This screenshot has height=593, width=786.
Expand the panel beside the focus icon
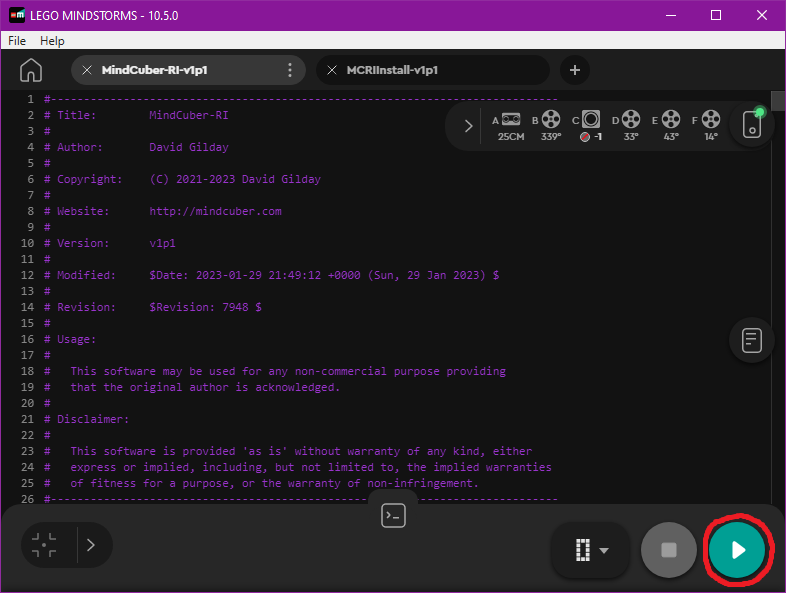[x=91, y=545]
